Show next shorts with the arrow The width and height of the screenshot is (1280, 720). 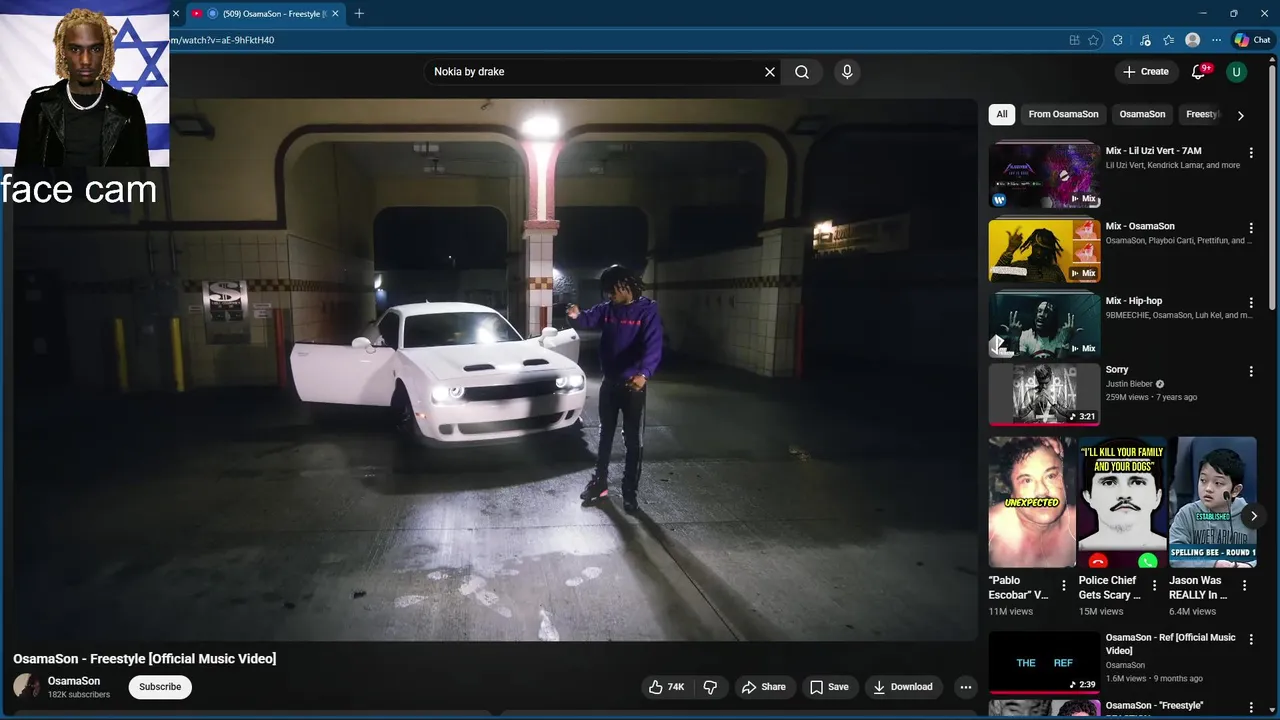coord(1253,517)
